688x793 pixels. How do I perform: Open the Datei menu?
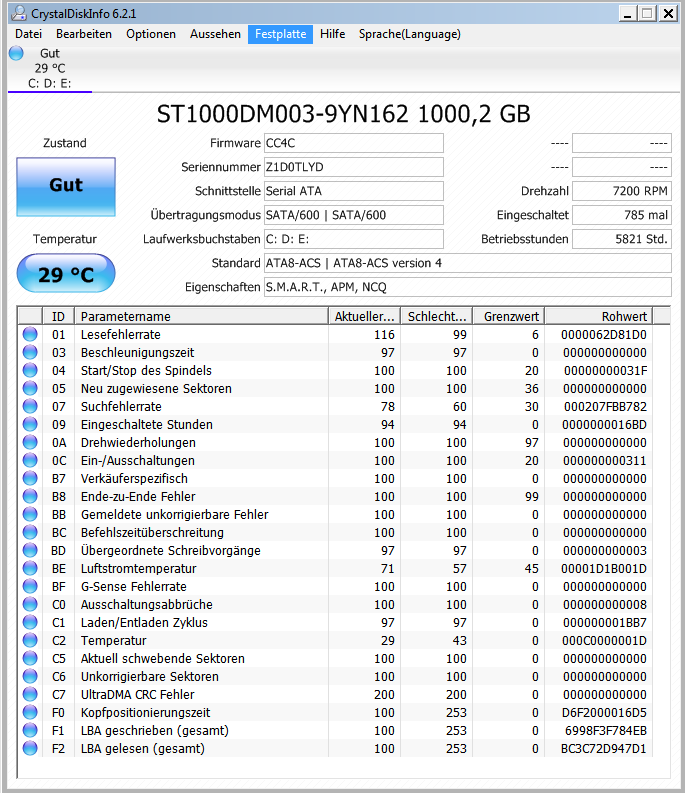pyautogui.click(x=28, y=34)
